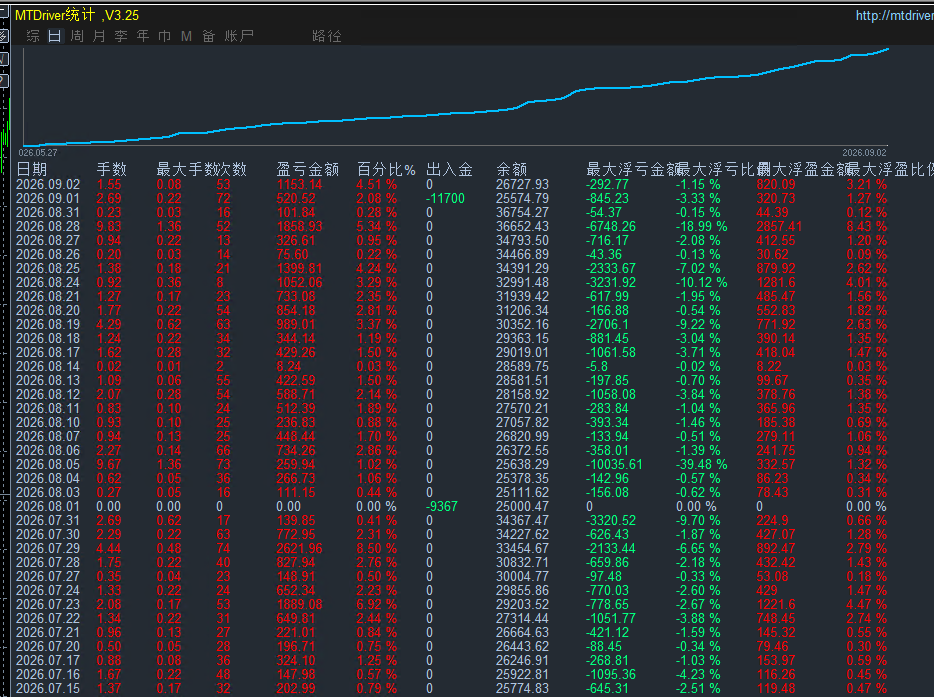Select the 2026.08.05 date cell
Viewport: 934px width, 697px height.
[48, 465]
